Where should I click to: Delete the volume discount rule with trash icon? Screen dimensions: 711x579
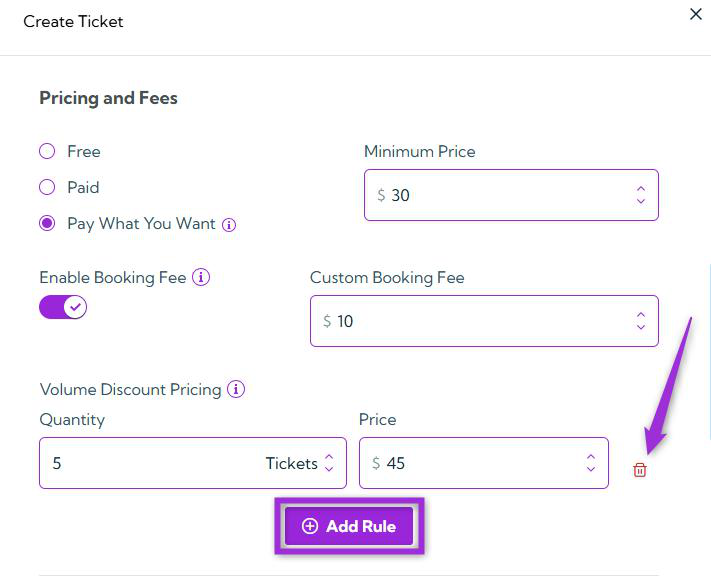(640, 470)
